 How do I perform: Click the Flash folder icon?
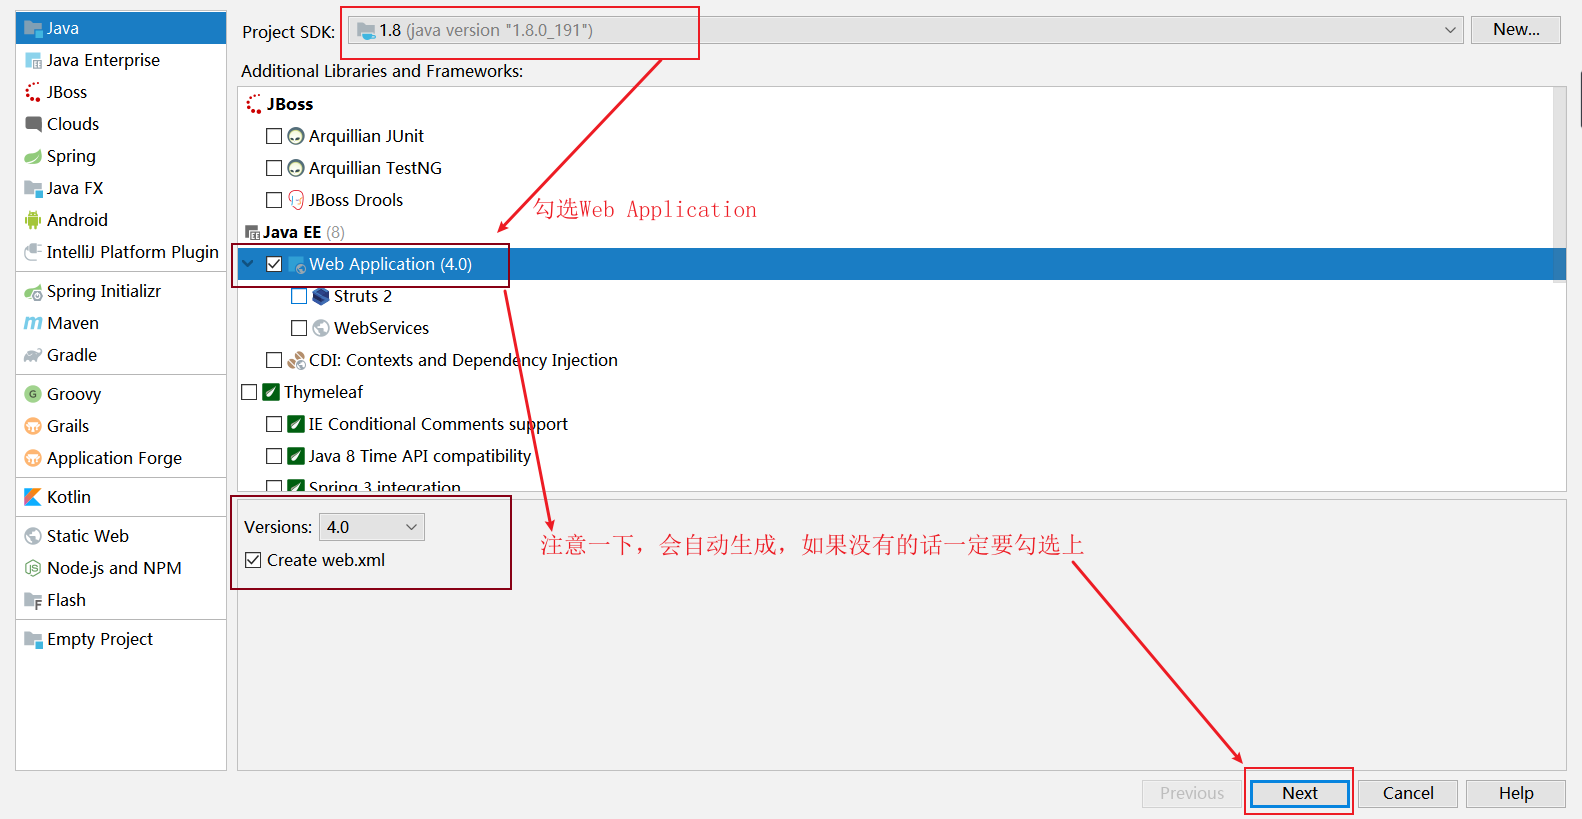click(33, 600)
